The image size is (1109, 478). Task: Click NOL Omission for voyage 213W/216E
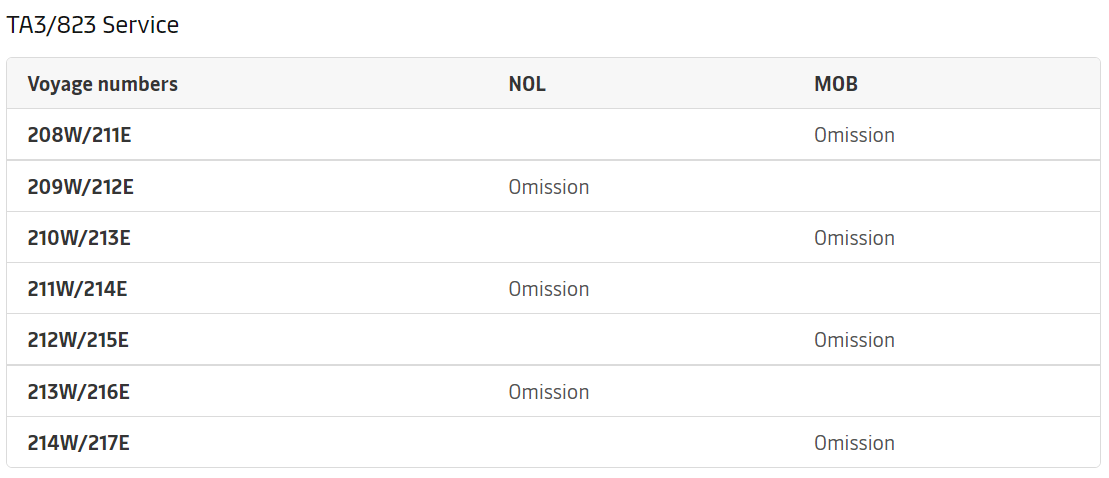coord(549,392)
